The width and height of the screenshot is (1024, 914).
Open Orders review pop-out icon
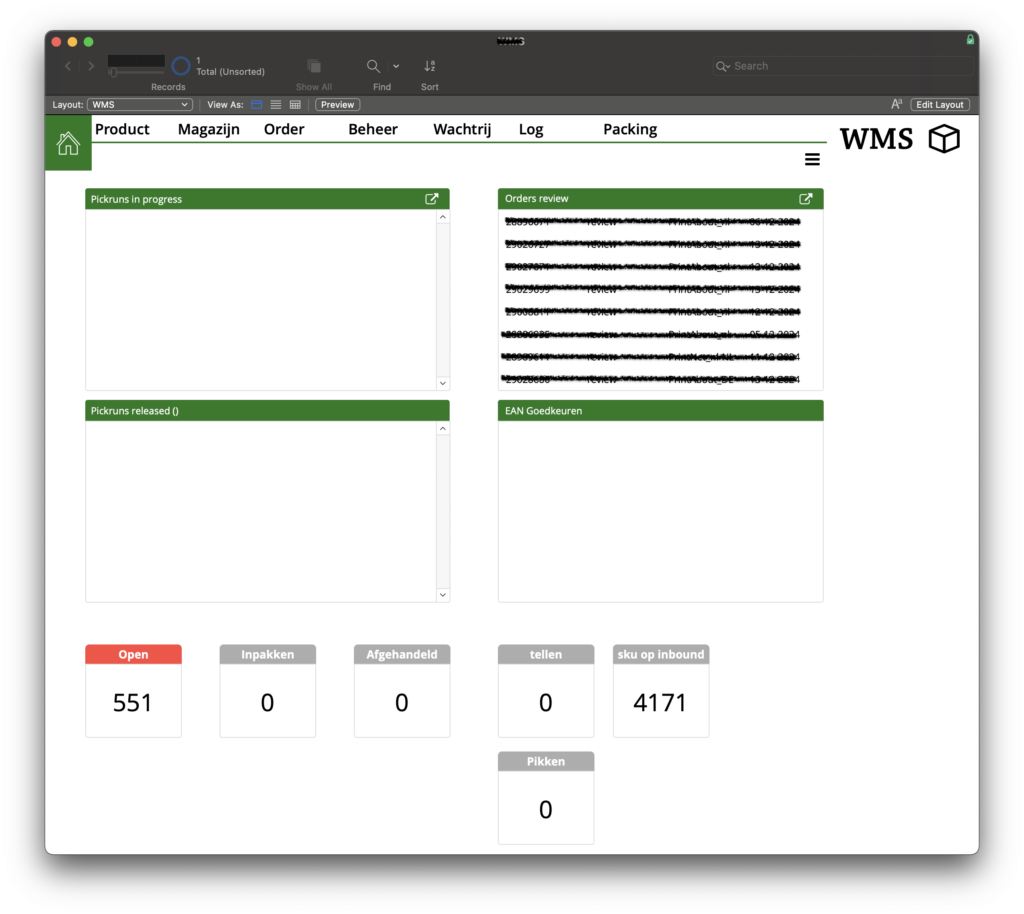click(806, 199)
